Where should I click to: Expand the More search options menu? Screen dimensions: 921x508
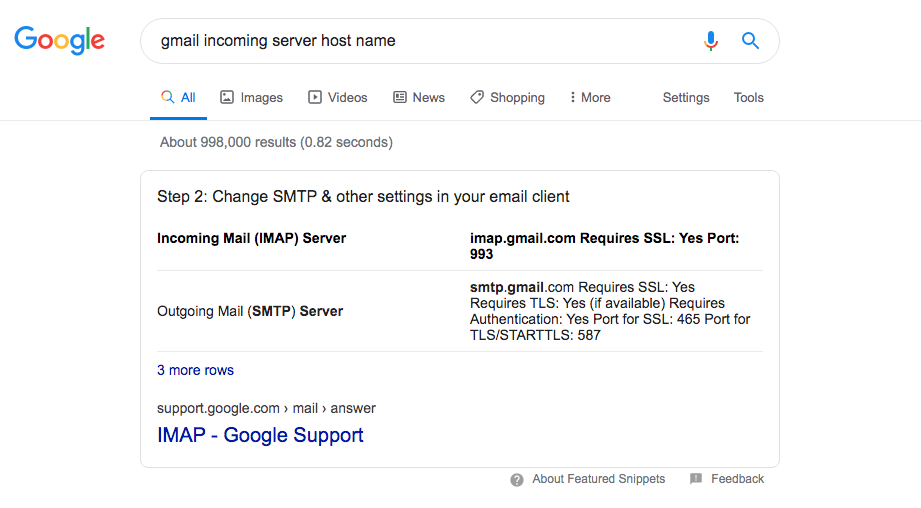coord(590,97)
